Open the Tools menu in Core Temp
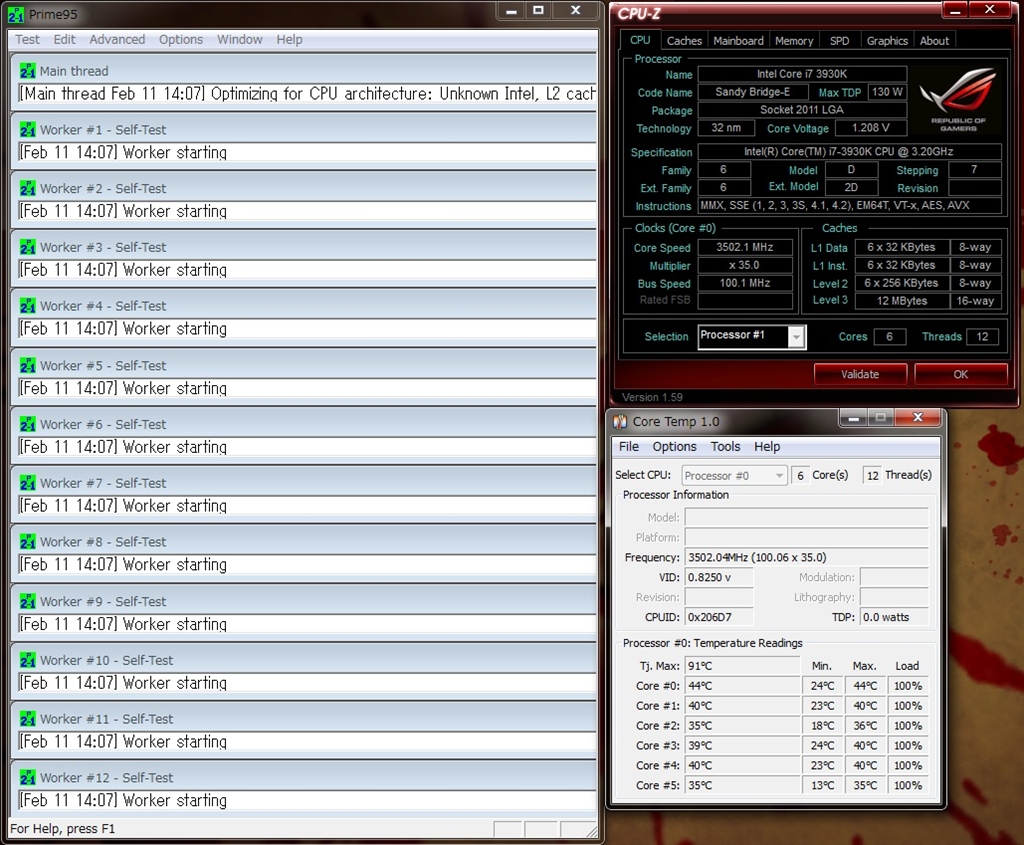Screen dimensions: 1024x845 pos(725,447)
